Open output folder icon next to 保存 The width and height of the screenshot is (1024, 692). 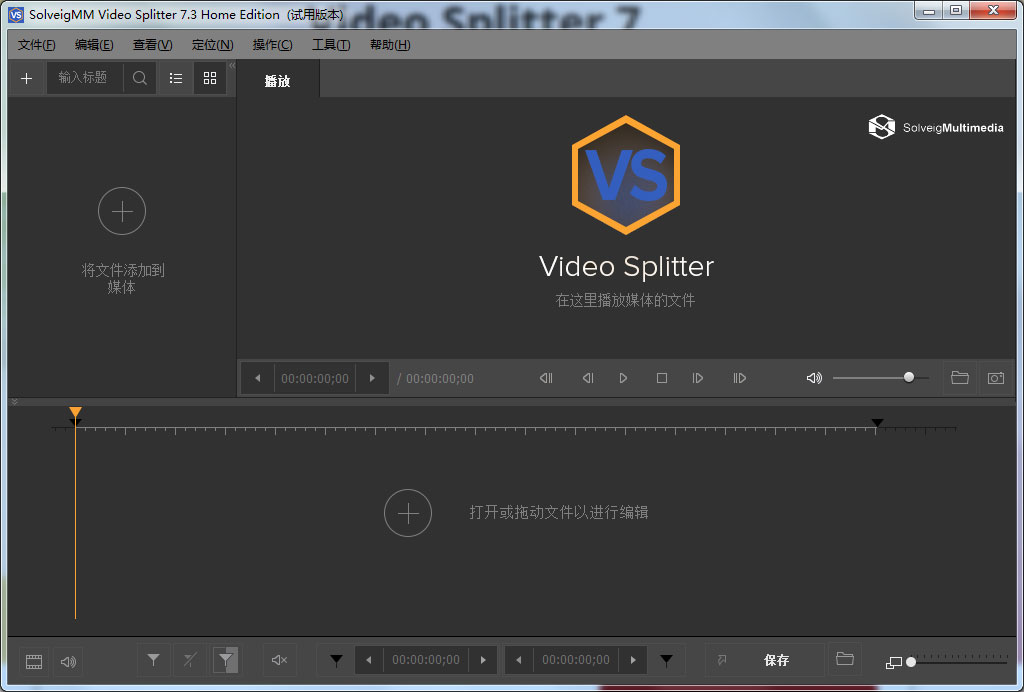(845, 660)
